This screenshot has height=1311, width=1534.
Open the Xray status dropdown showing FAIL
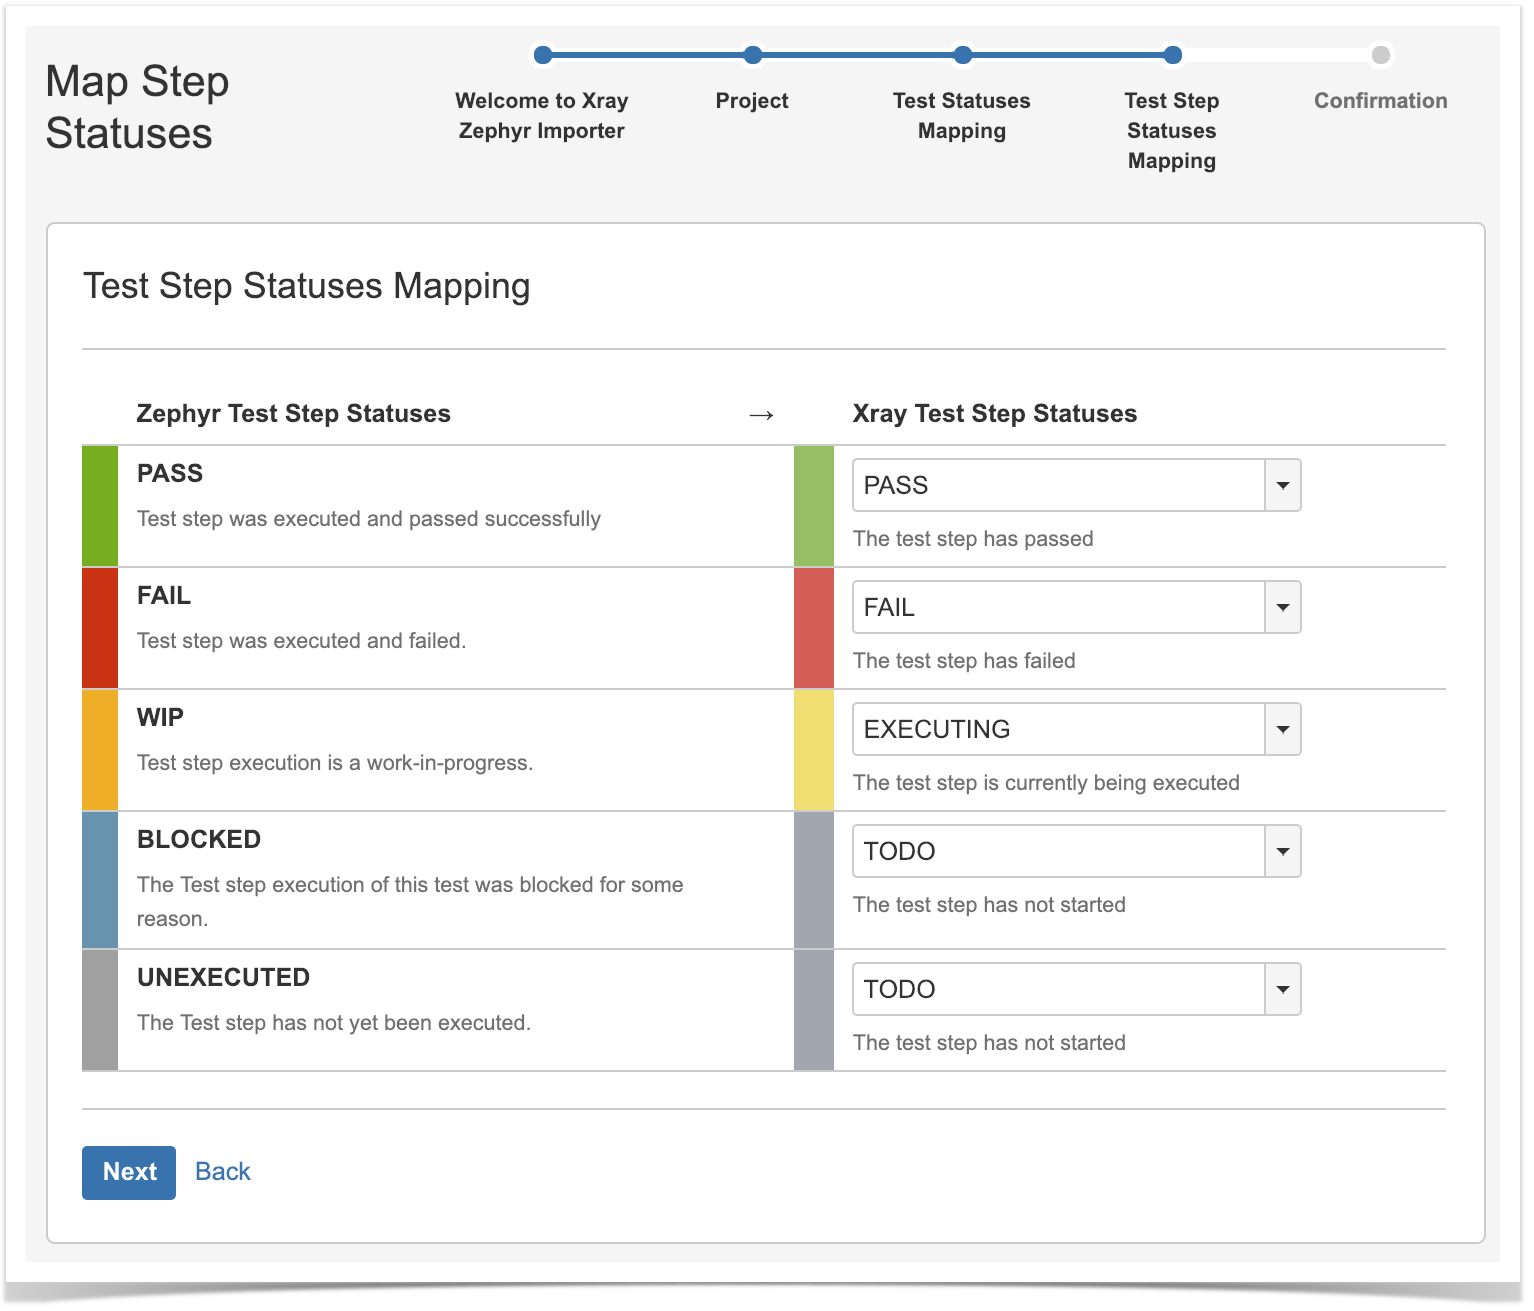[1076, 607]
